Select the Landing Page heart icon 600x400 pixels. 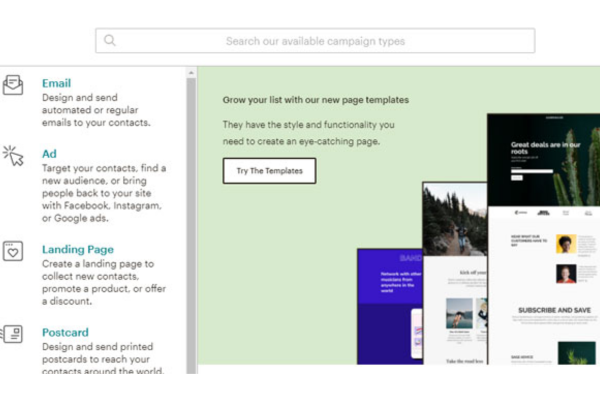[x=13, y=251]
